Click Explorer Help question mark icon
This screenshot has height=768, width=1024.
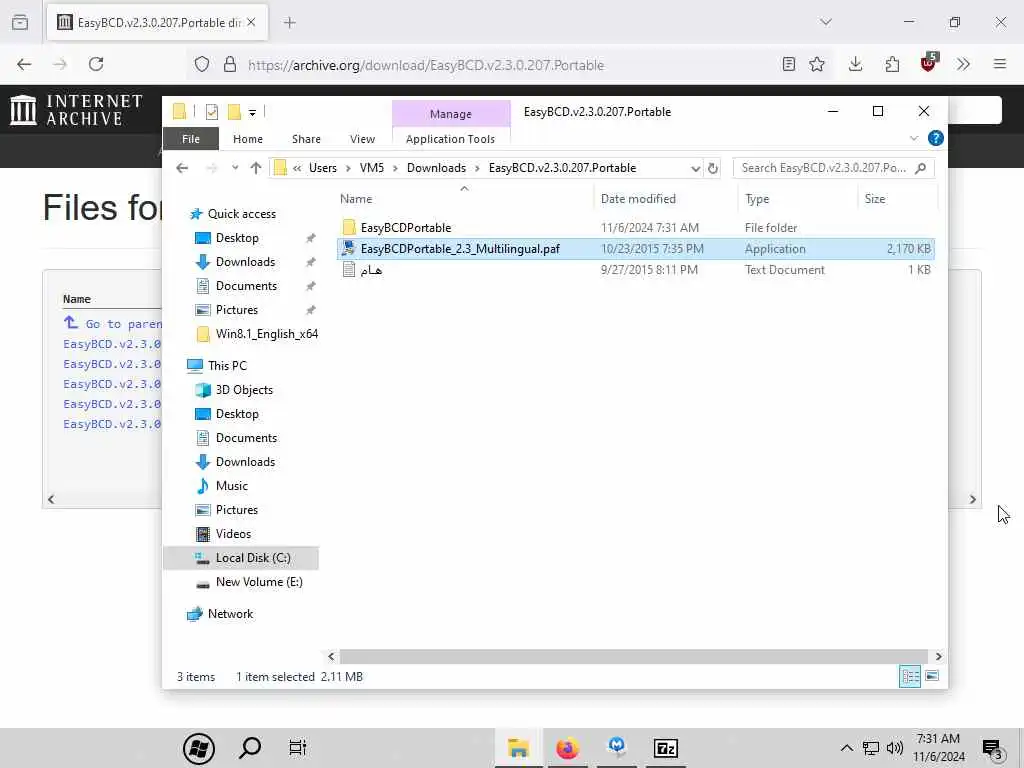(x=935, y=138)
